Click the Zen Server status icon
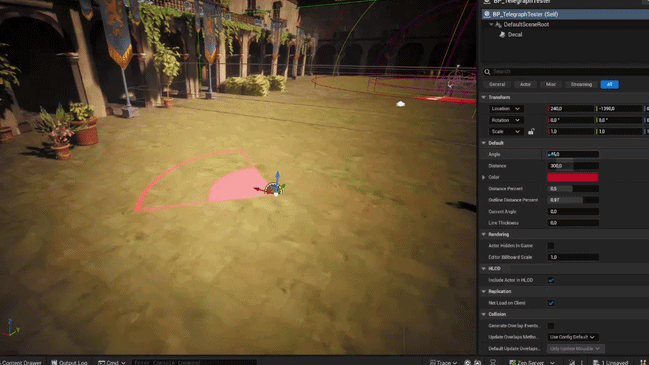 point(512,362)
